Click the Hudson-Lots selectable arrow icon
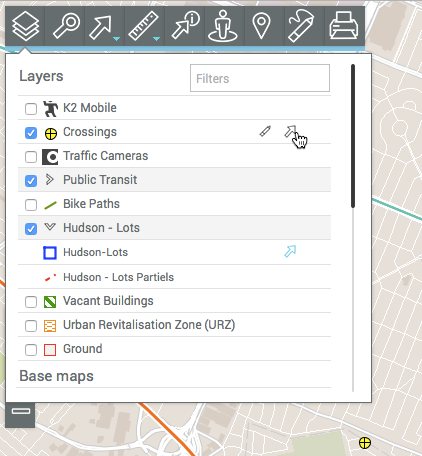422x456 pixels. (290, 251)
